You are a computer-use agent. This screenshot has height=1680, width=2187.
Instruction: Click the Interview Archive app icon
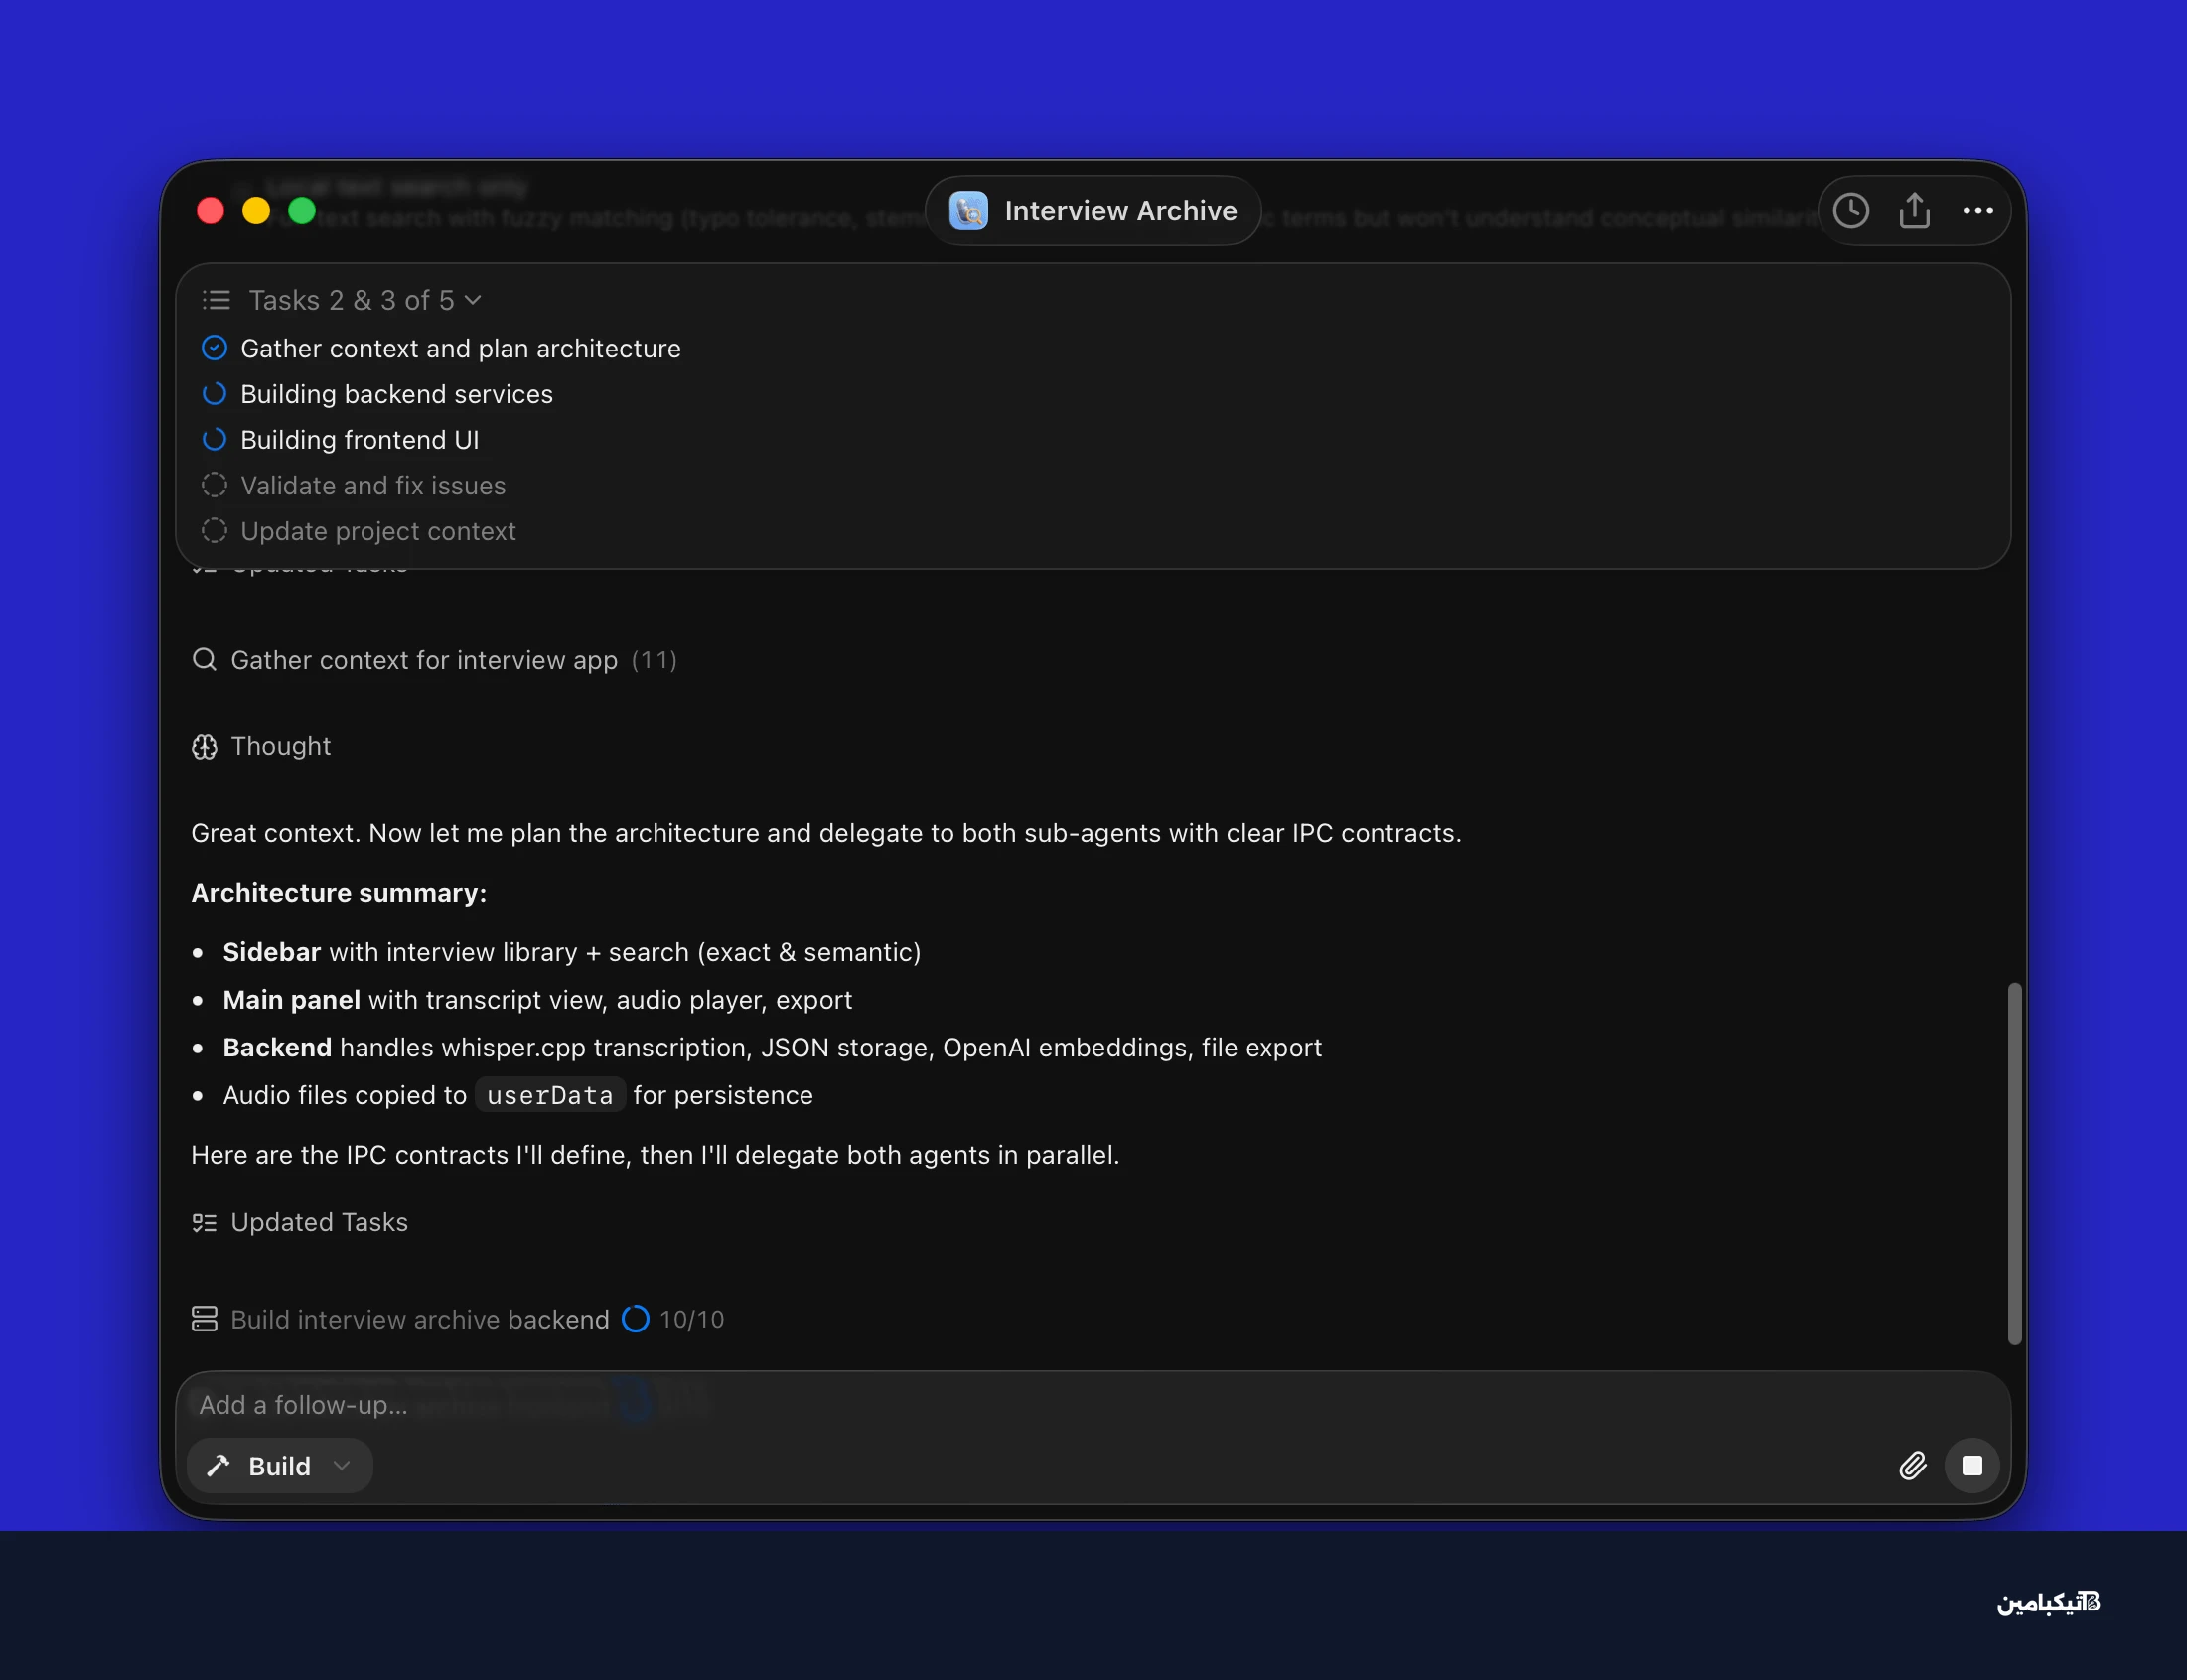click(968, 211)
